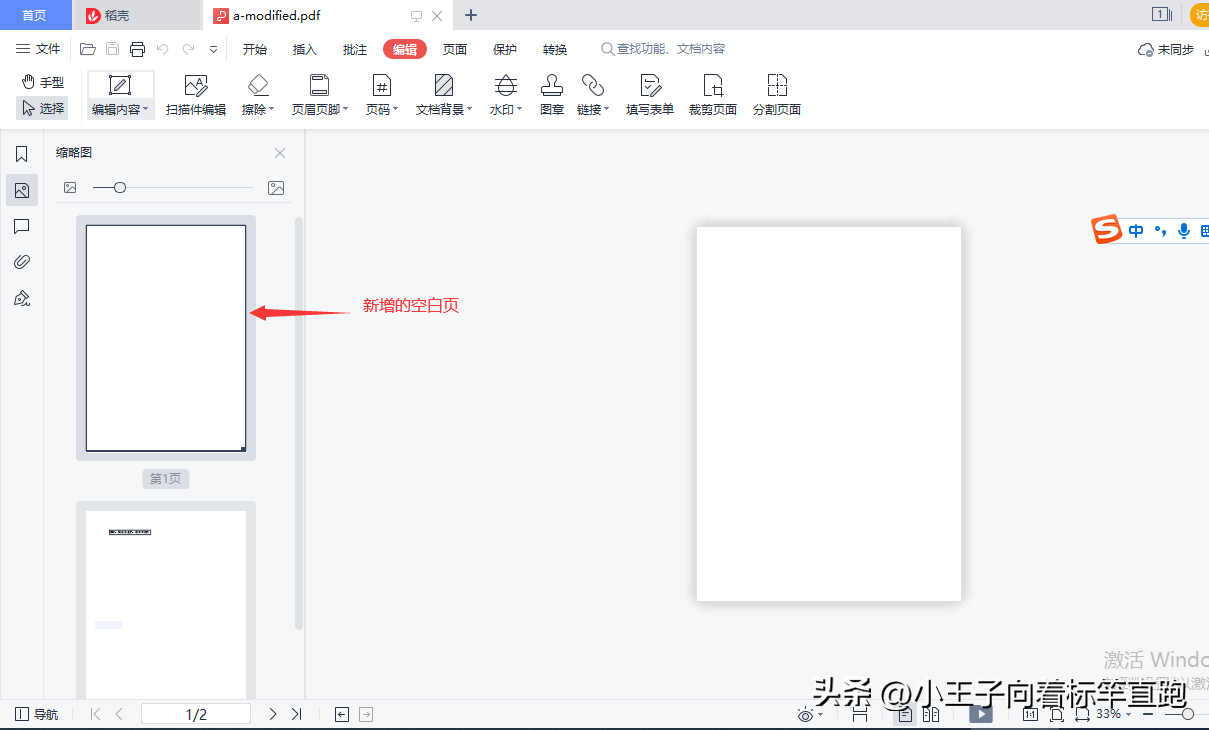Viewport: 1209px width, 730px height.
Task: Click the 未同步 cloud sync button
Action: (x=1167, y=49)
